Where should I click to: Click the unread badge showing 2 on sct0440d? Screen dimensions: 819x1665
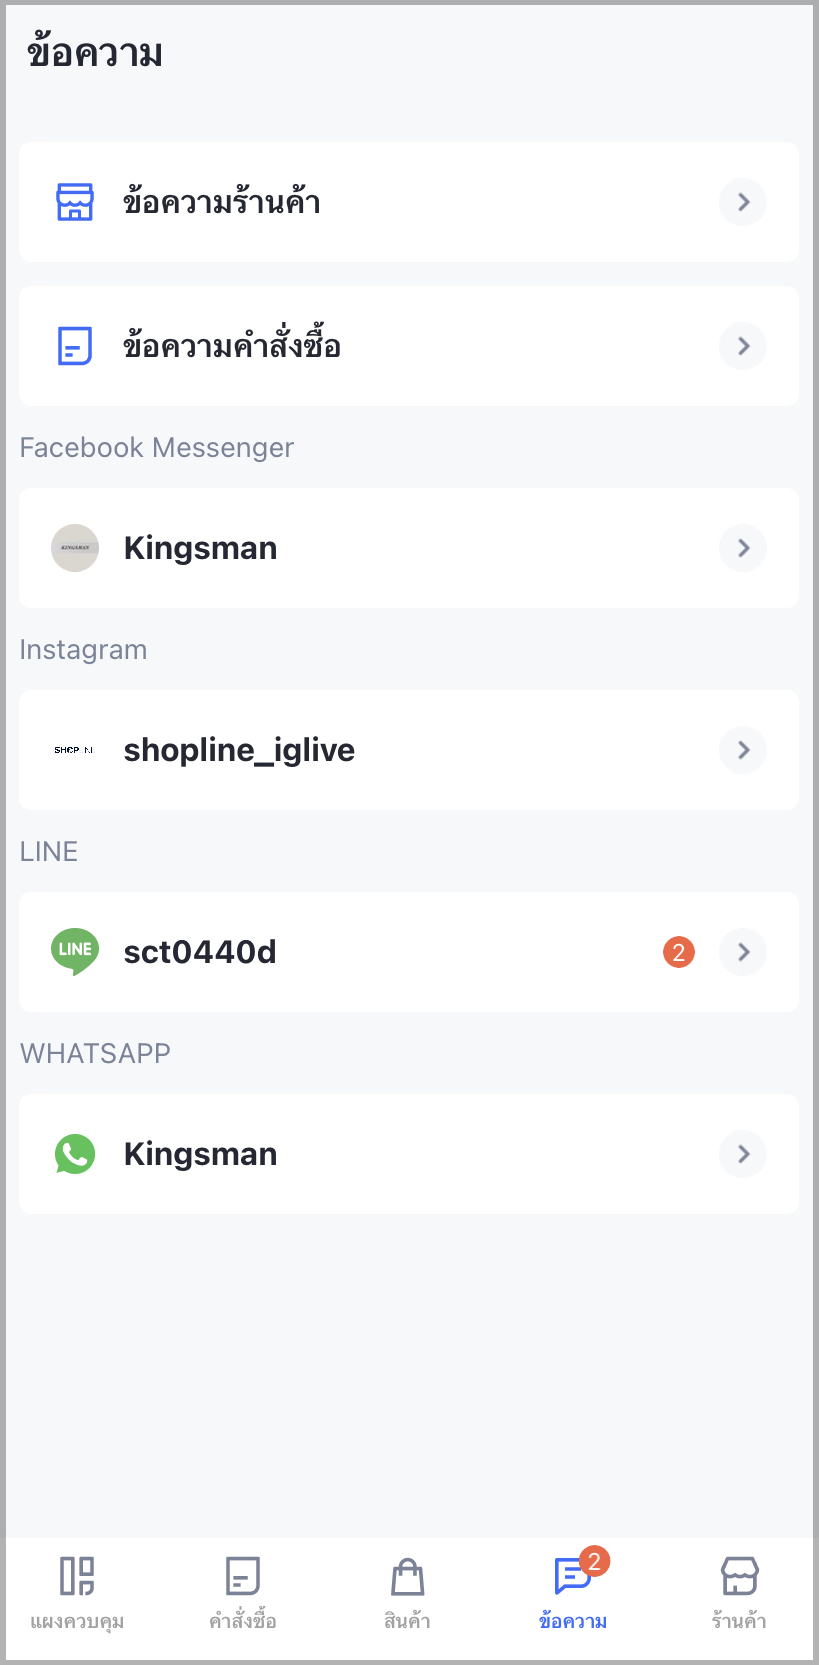[x=678, y=951]
